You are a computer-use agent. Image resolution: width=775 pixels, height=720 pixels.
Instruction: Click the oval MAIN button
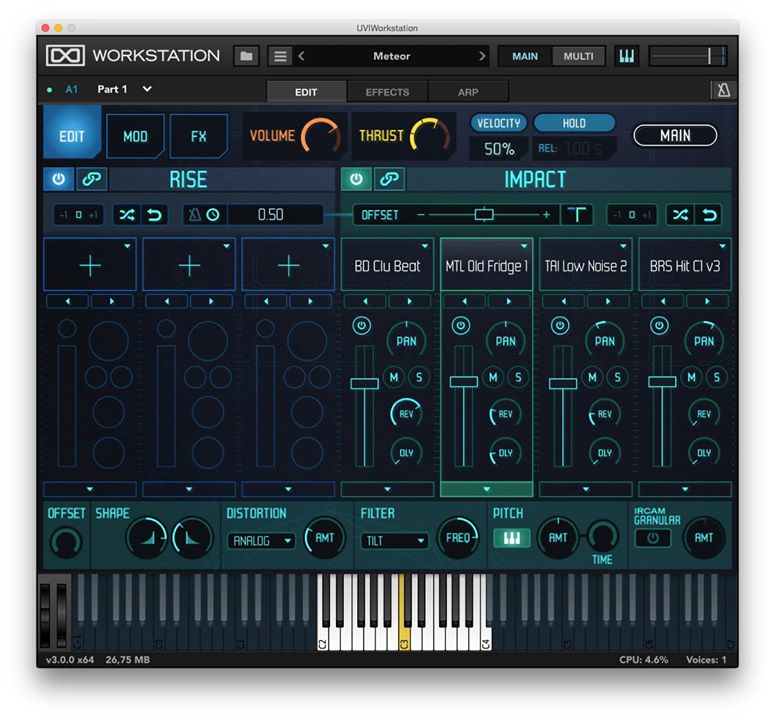[x=675, y=135]
